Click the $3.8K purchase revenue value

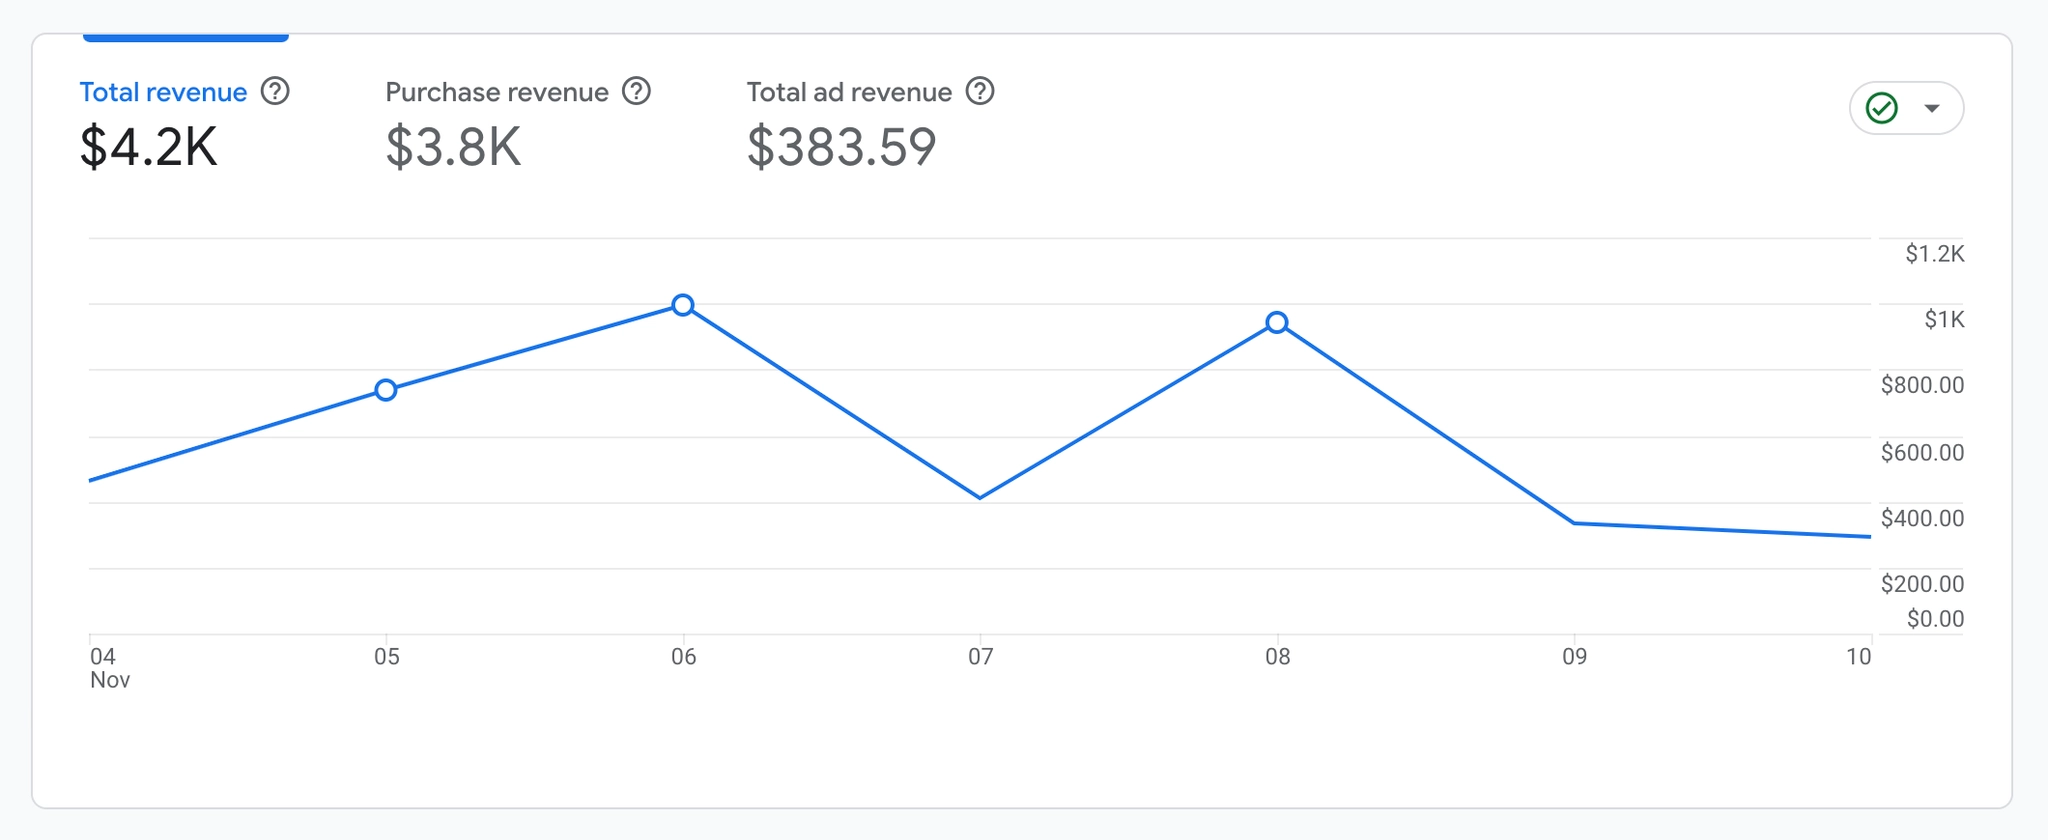click(453, 147)
